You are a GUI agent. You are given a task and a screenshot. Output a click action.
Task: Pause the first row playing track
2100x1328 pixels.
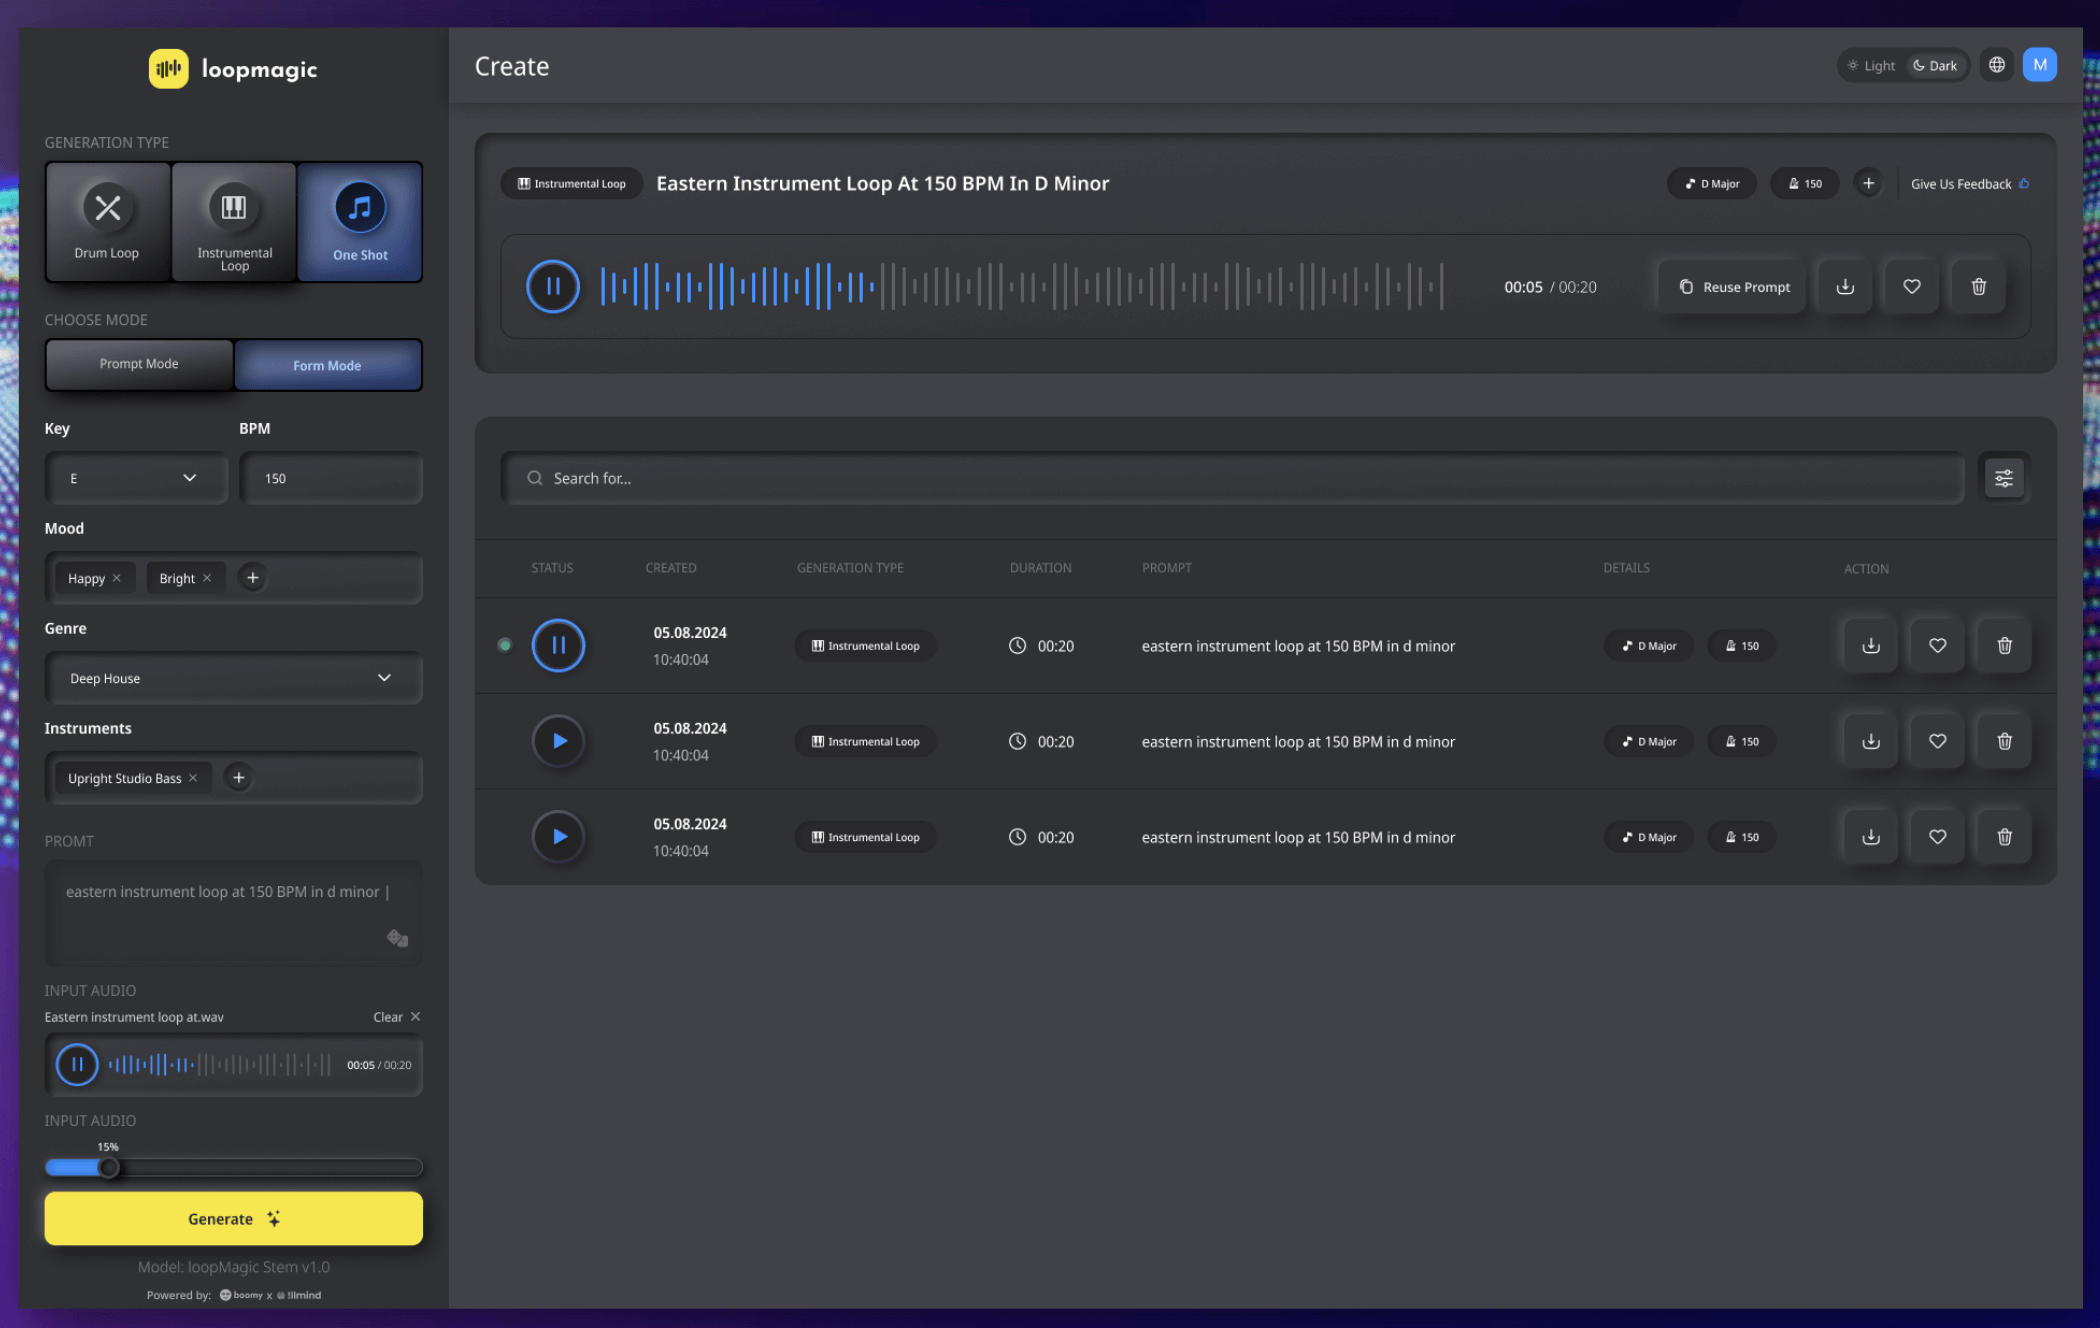(558, 645)
